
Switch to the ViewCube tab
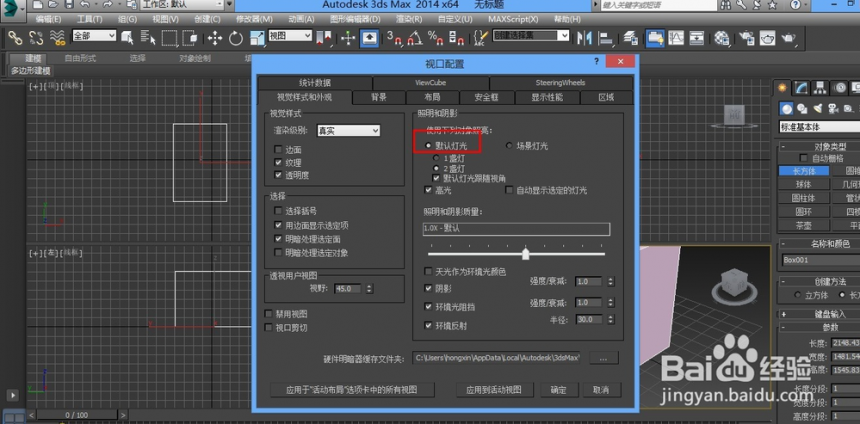point(431,83)
